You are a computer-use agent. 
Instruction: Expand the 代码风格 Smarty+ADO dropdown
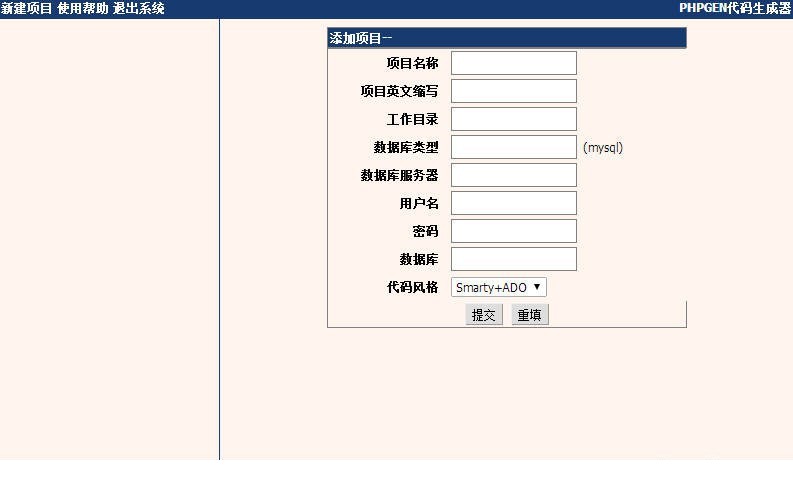click(x=499, y=287)
